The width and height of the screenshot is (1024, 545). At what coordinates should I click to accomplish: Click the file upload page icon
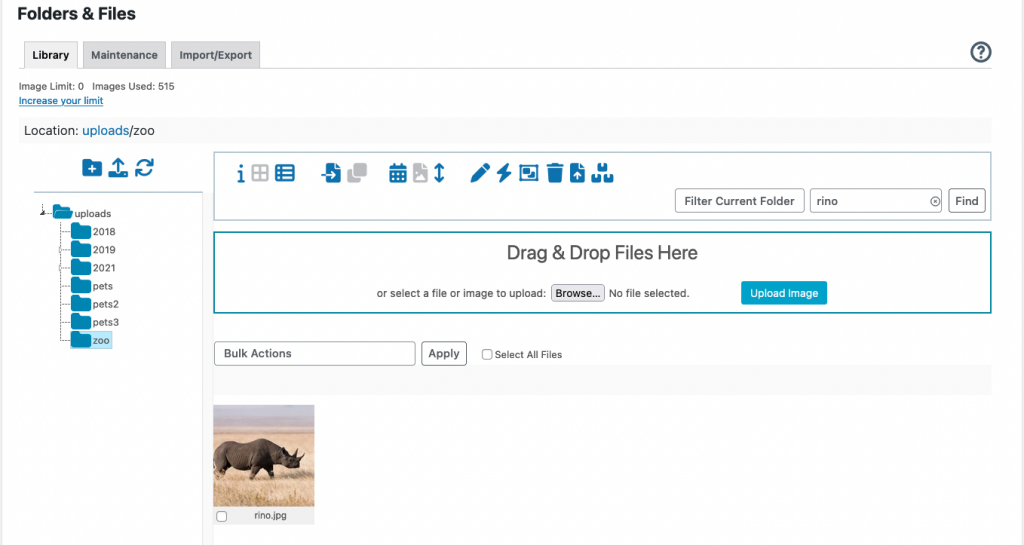pos(577,173)
